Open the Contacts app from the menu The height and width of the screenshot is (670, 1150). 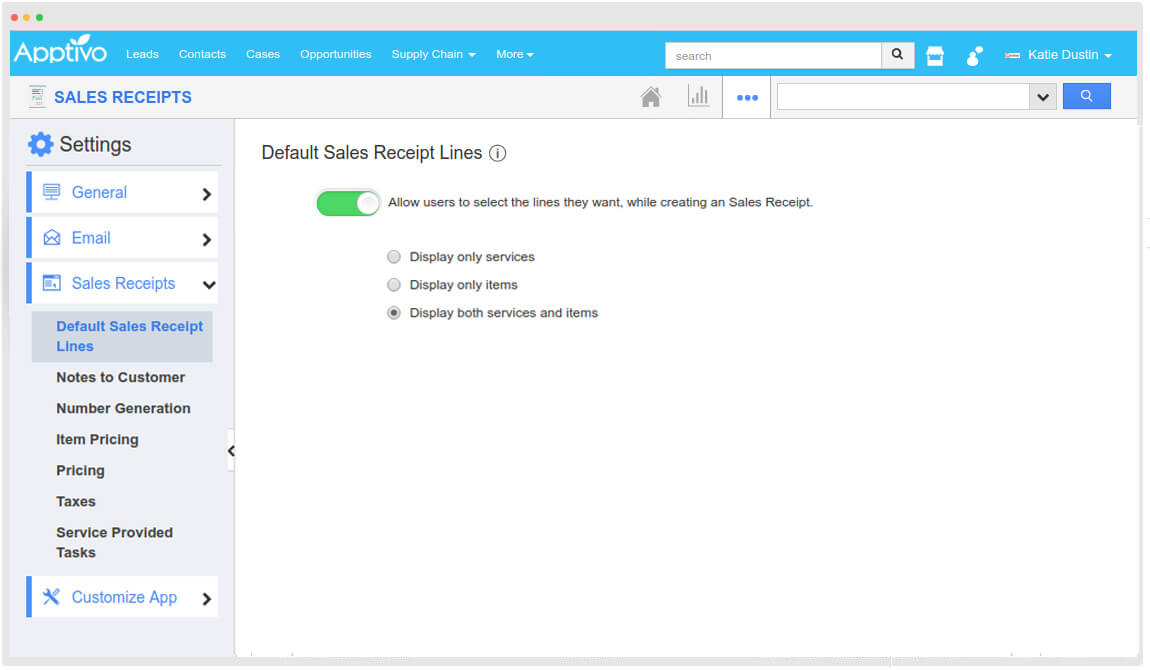point(202,54)
